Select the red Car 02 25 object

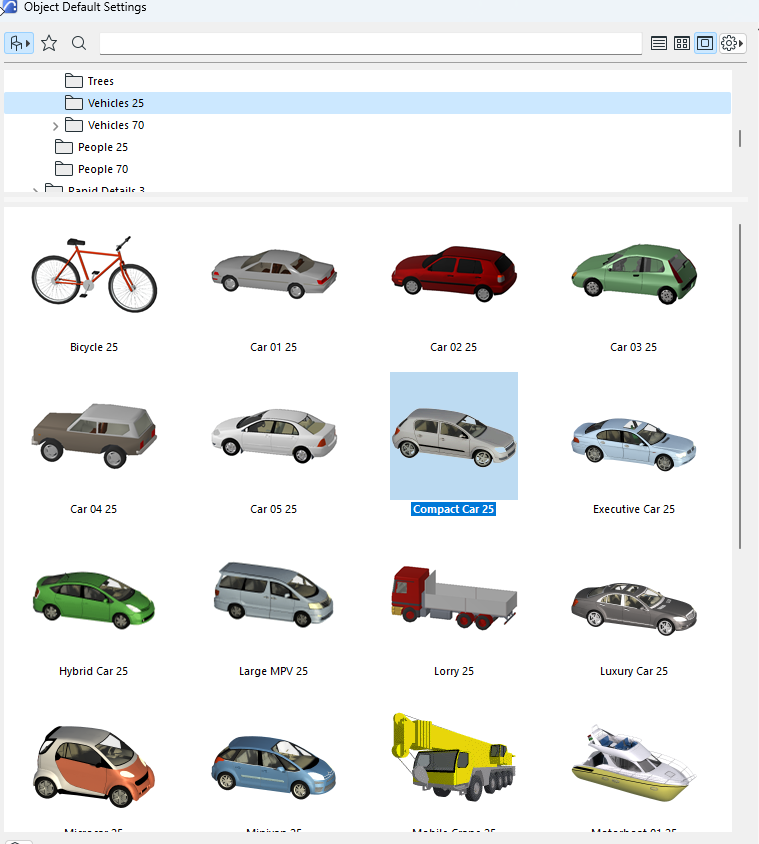tap(454, 274)
